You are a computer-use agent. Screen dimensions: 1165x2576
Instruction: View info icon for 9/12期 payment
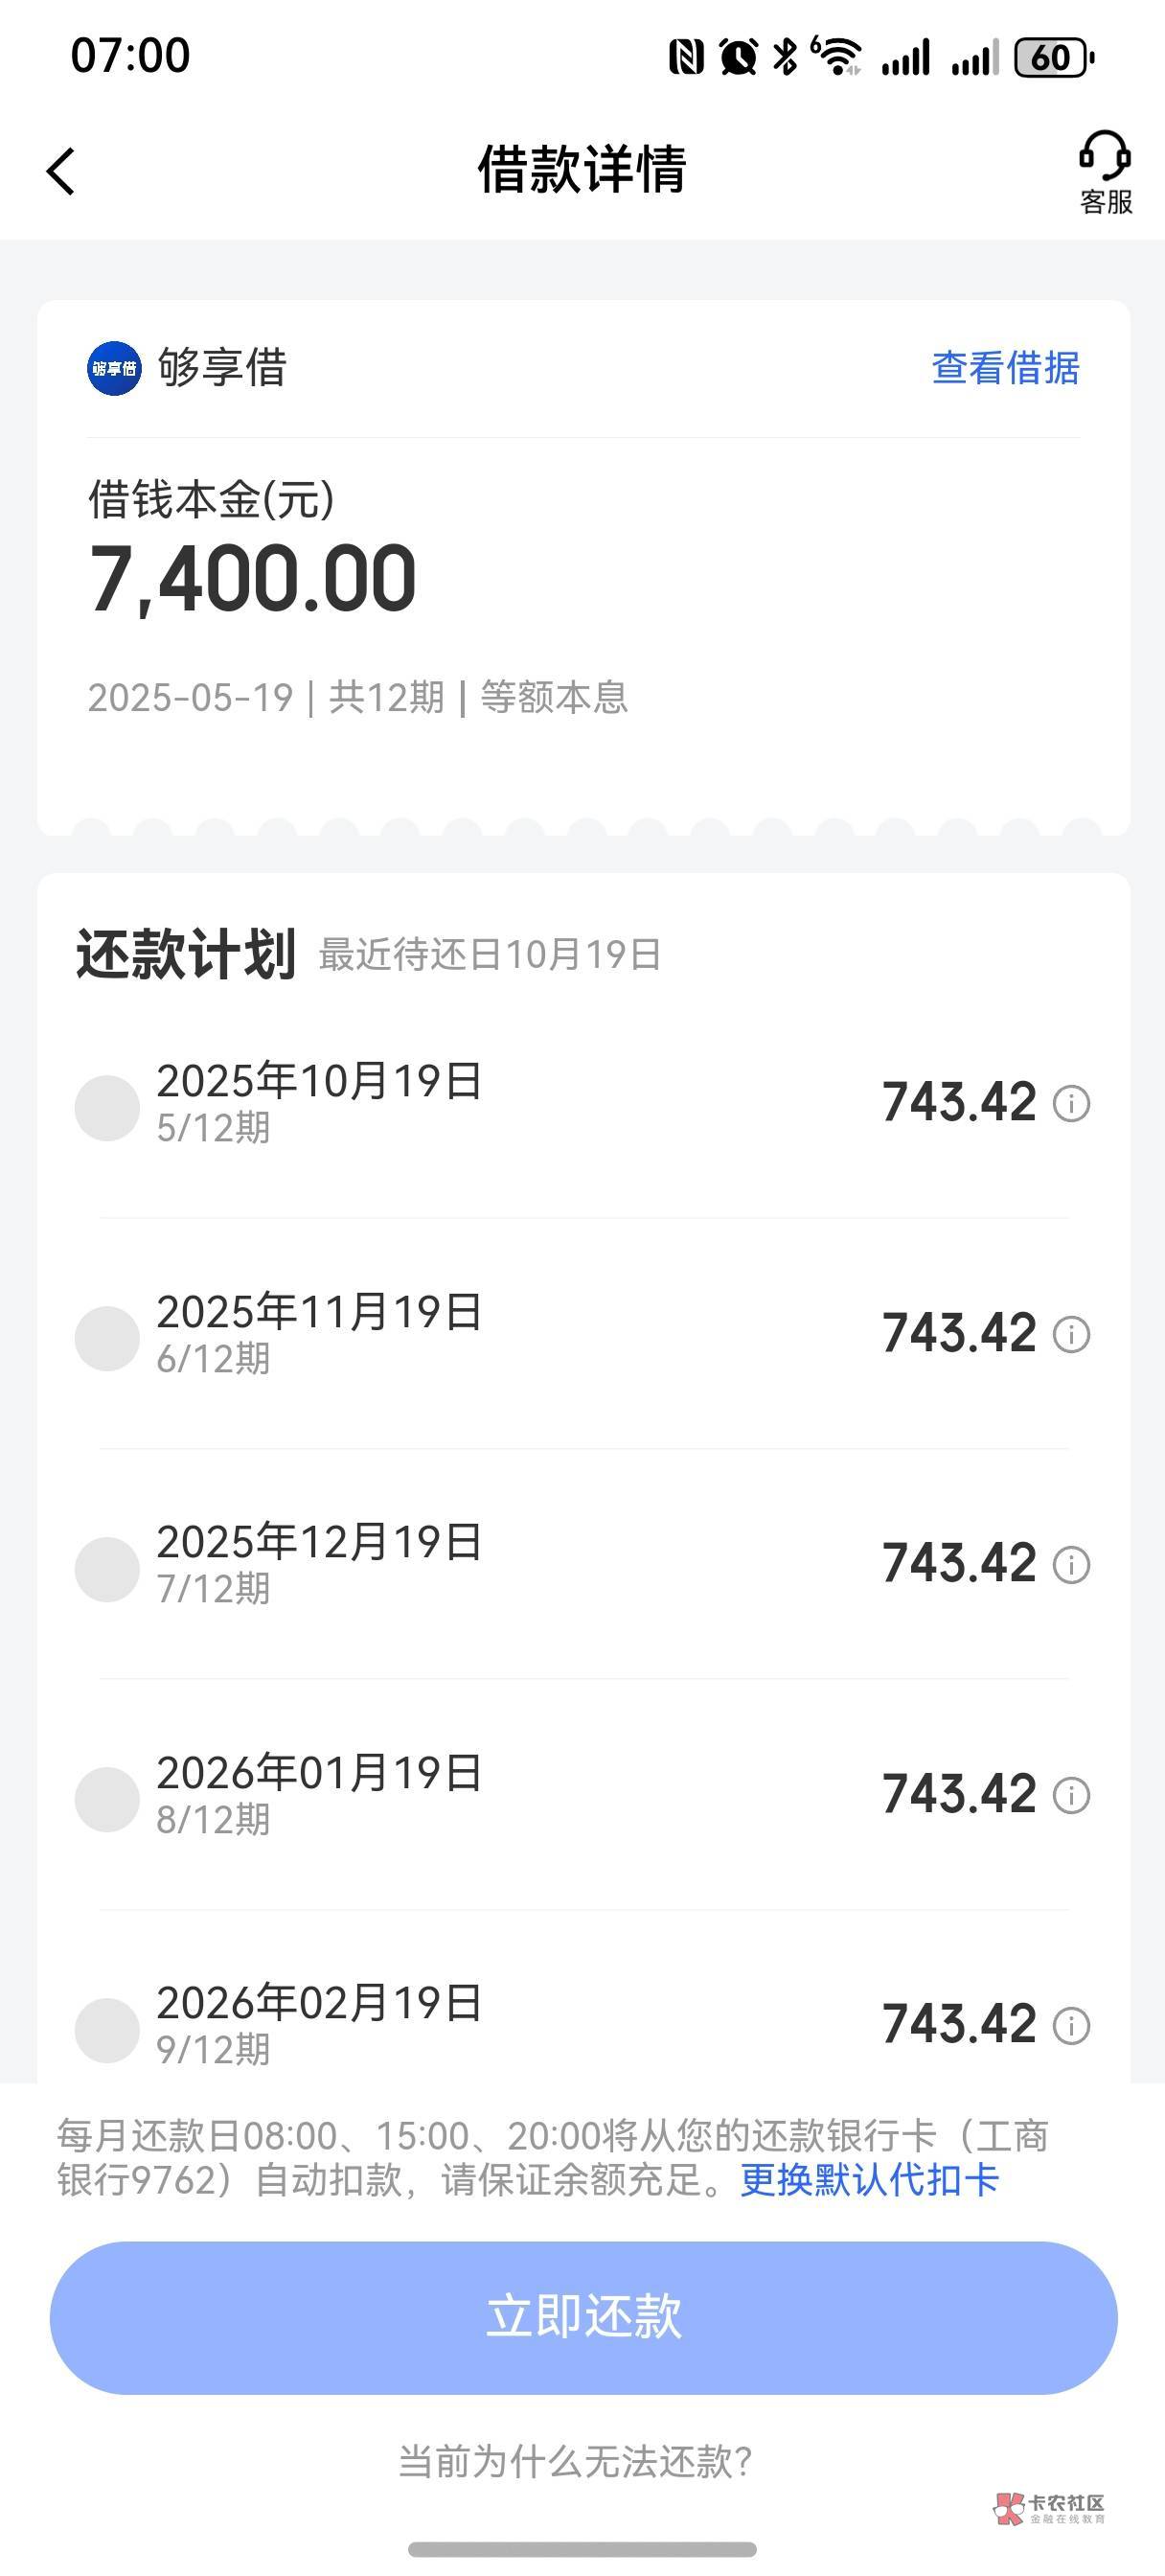tap(1071, 2026)
